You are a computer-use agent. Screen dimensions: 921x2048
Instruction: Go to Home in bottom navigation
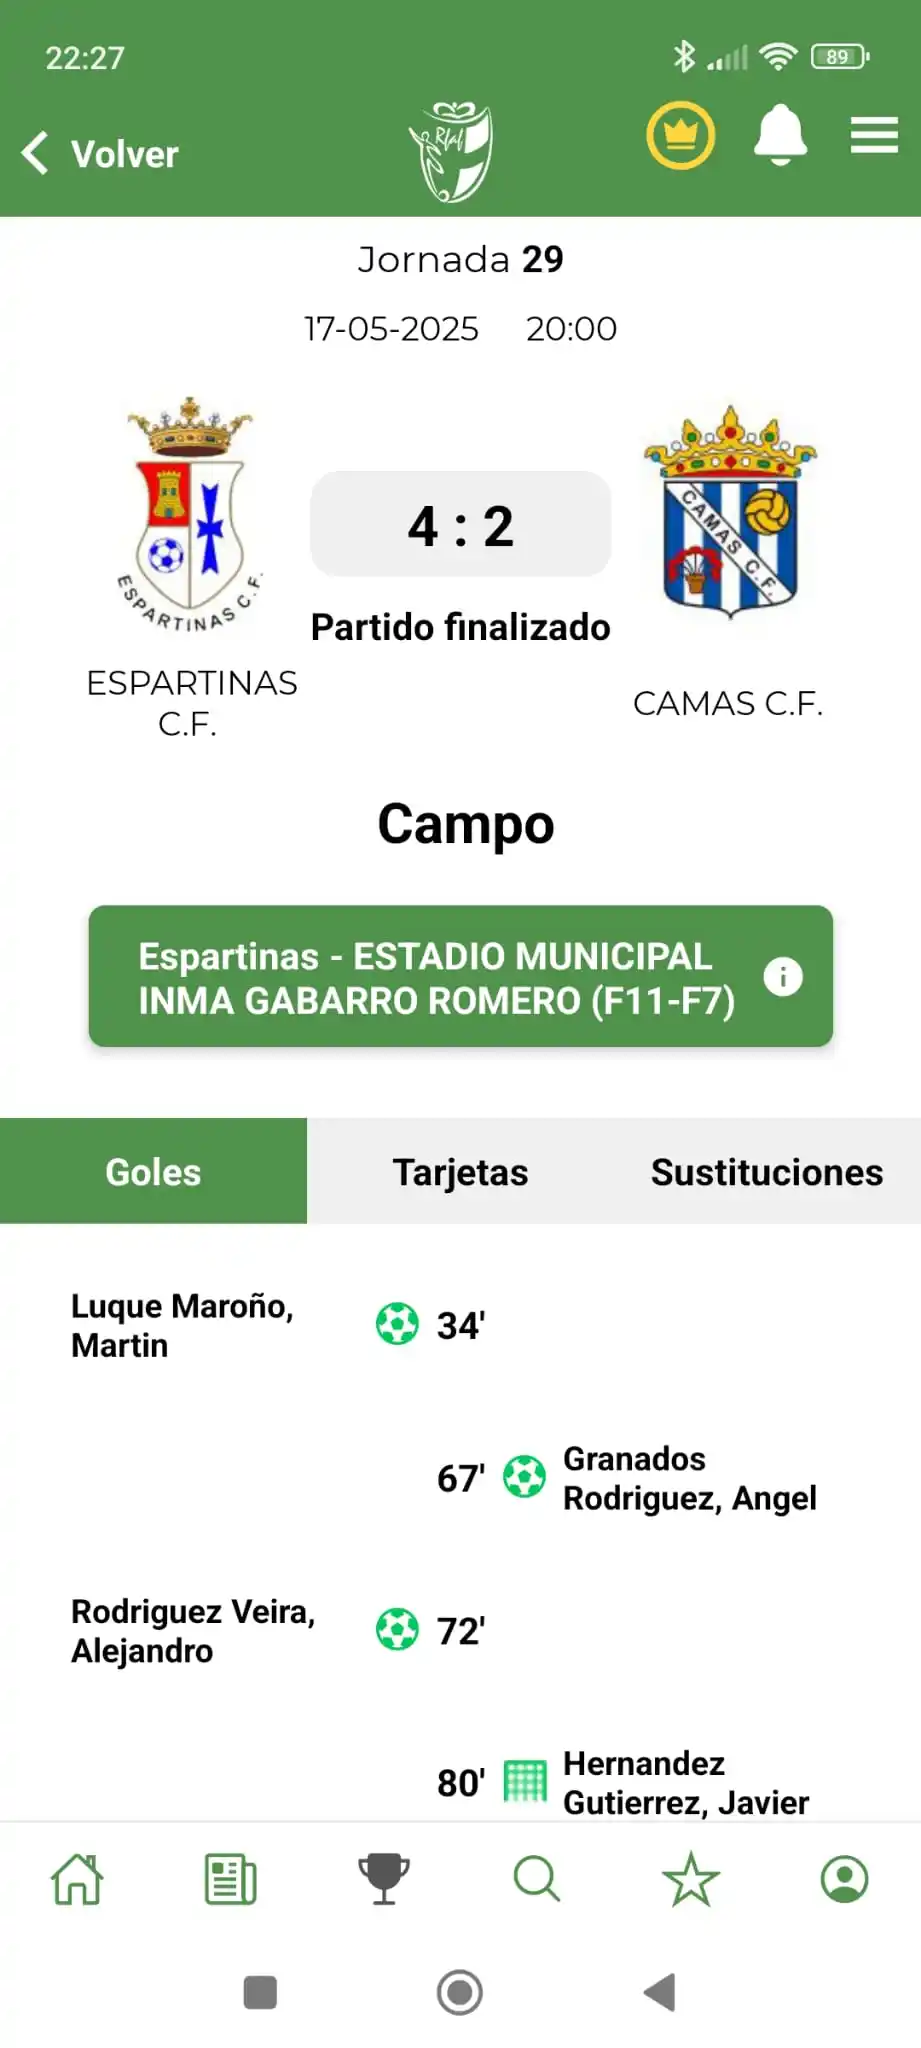(77, 1879)
